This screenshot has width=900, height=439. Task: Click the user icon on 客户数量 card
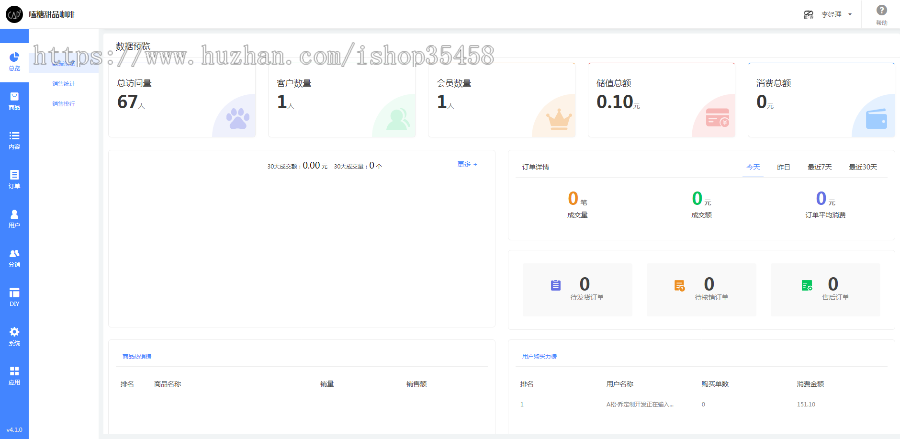[398, 119]
